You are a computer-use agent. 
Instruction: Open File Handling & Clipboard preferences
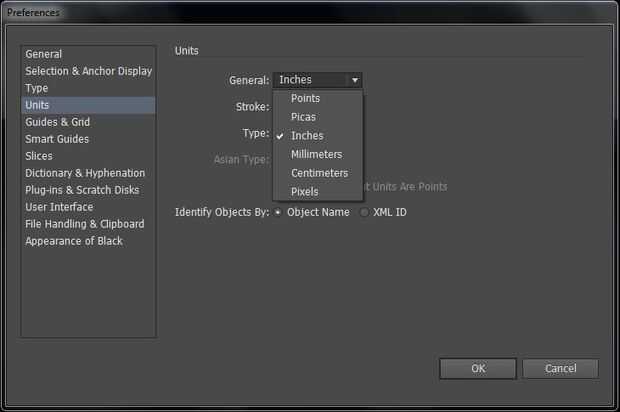click(89, 224)
